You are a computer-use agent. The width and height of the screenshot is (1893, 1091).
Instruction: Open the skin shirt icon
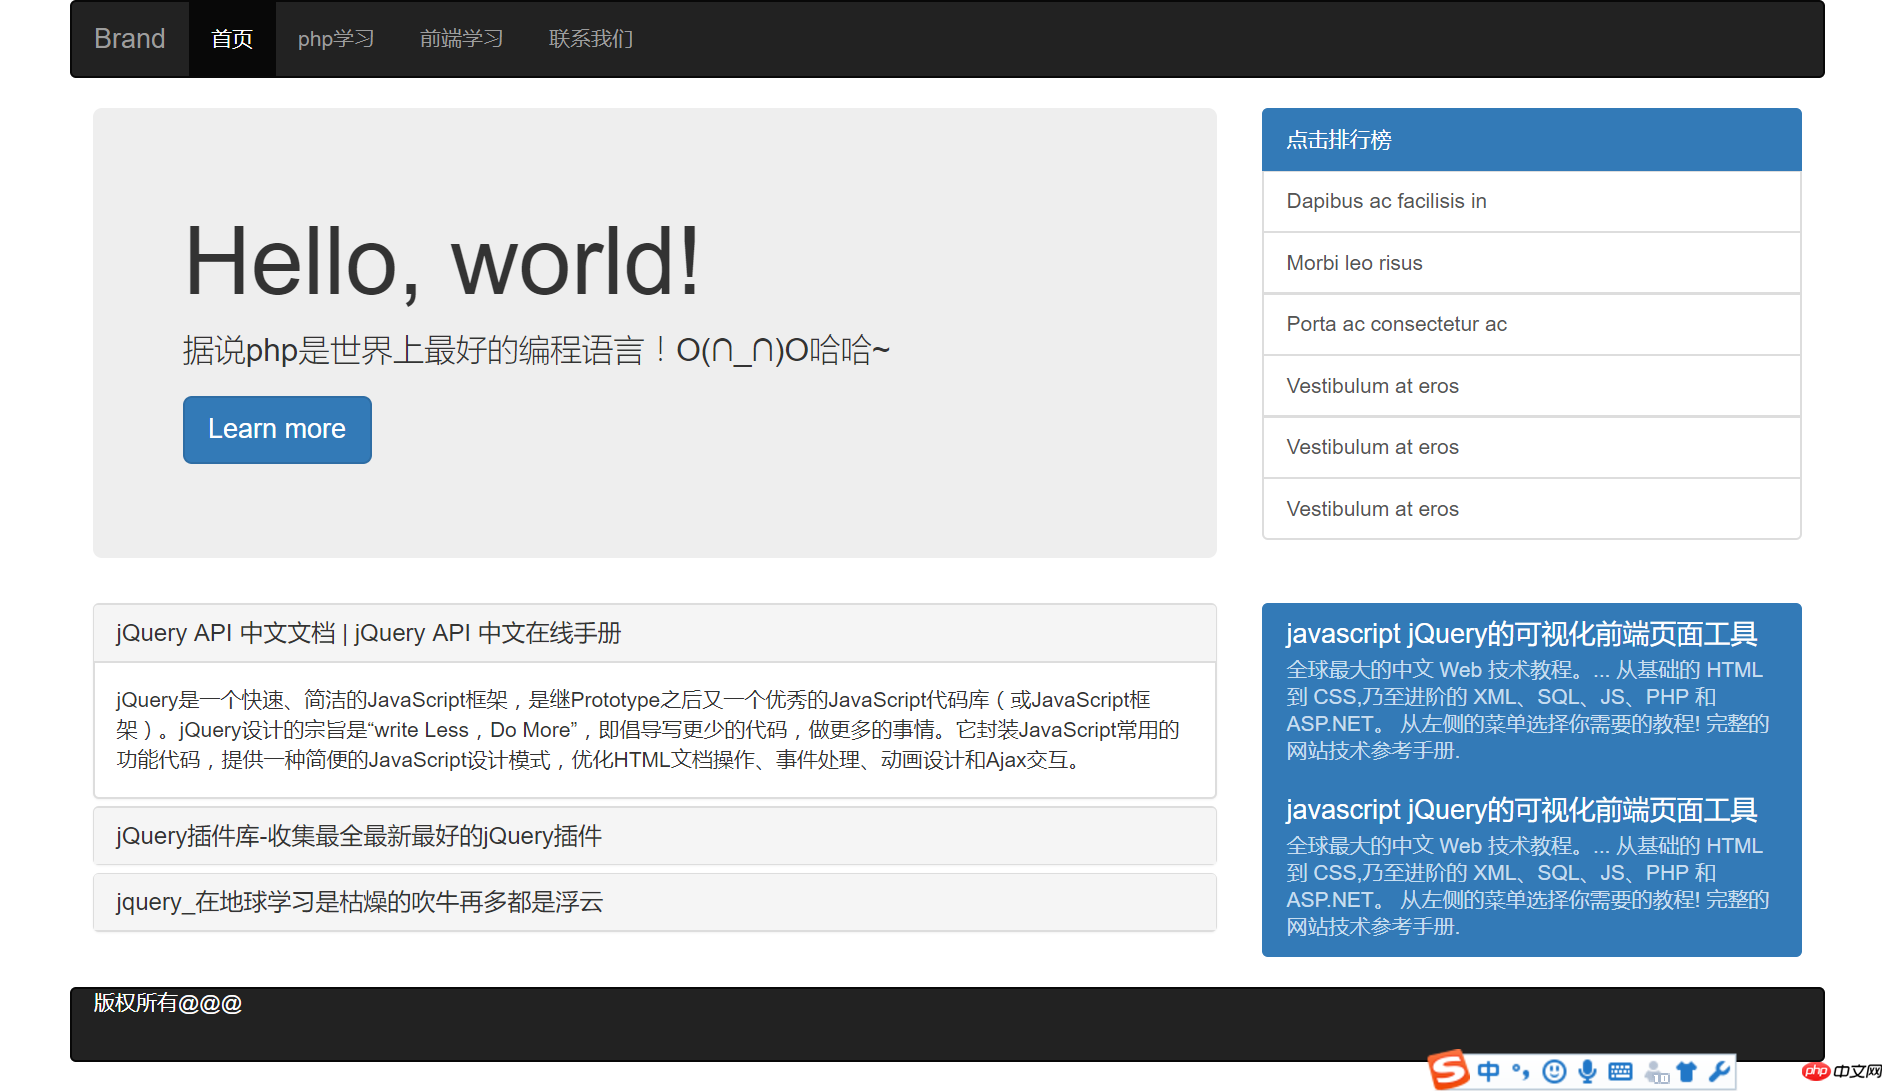1688,1072
